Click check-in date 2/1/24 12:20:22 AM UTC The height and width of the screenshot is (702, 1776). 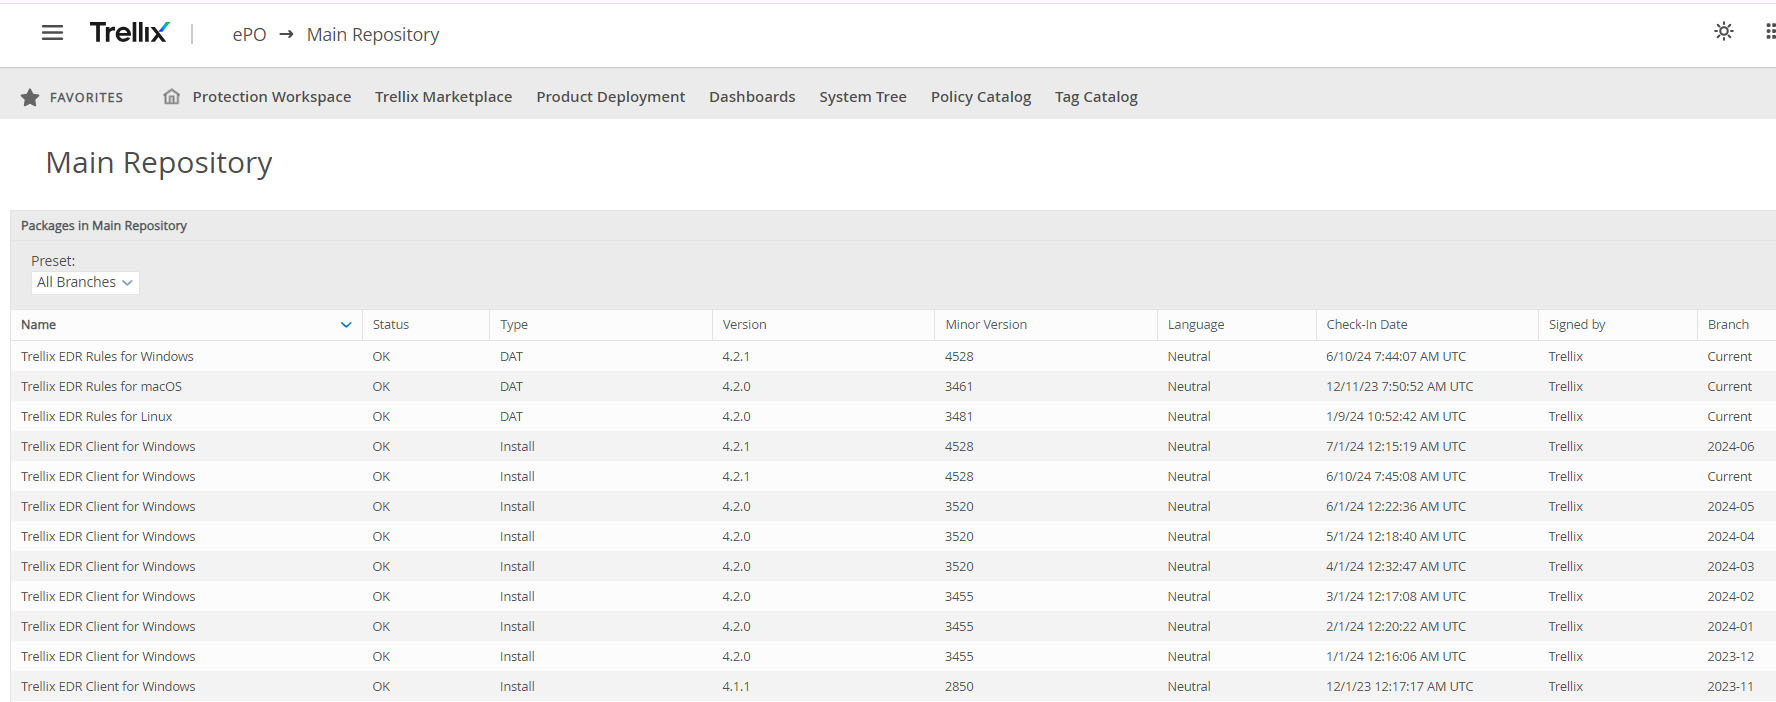tap(1396, 626)
